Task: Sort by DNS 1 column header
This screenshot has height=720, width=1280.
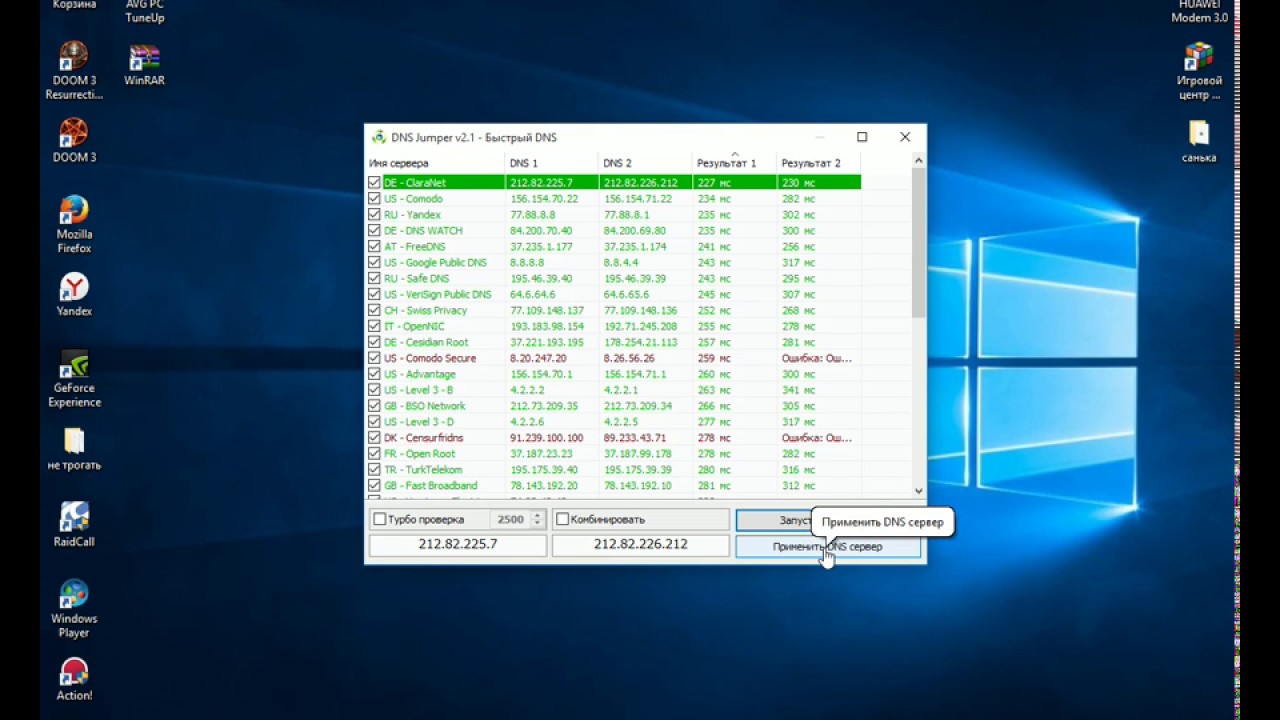Action: click(552, 163)
